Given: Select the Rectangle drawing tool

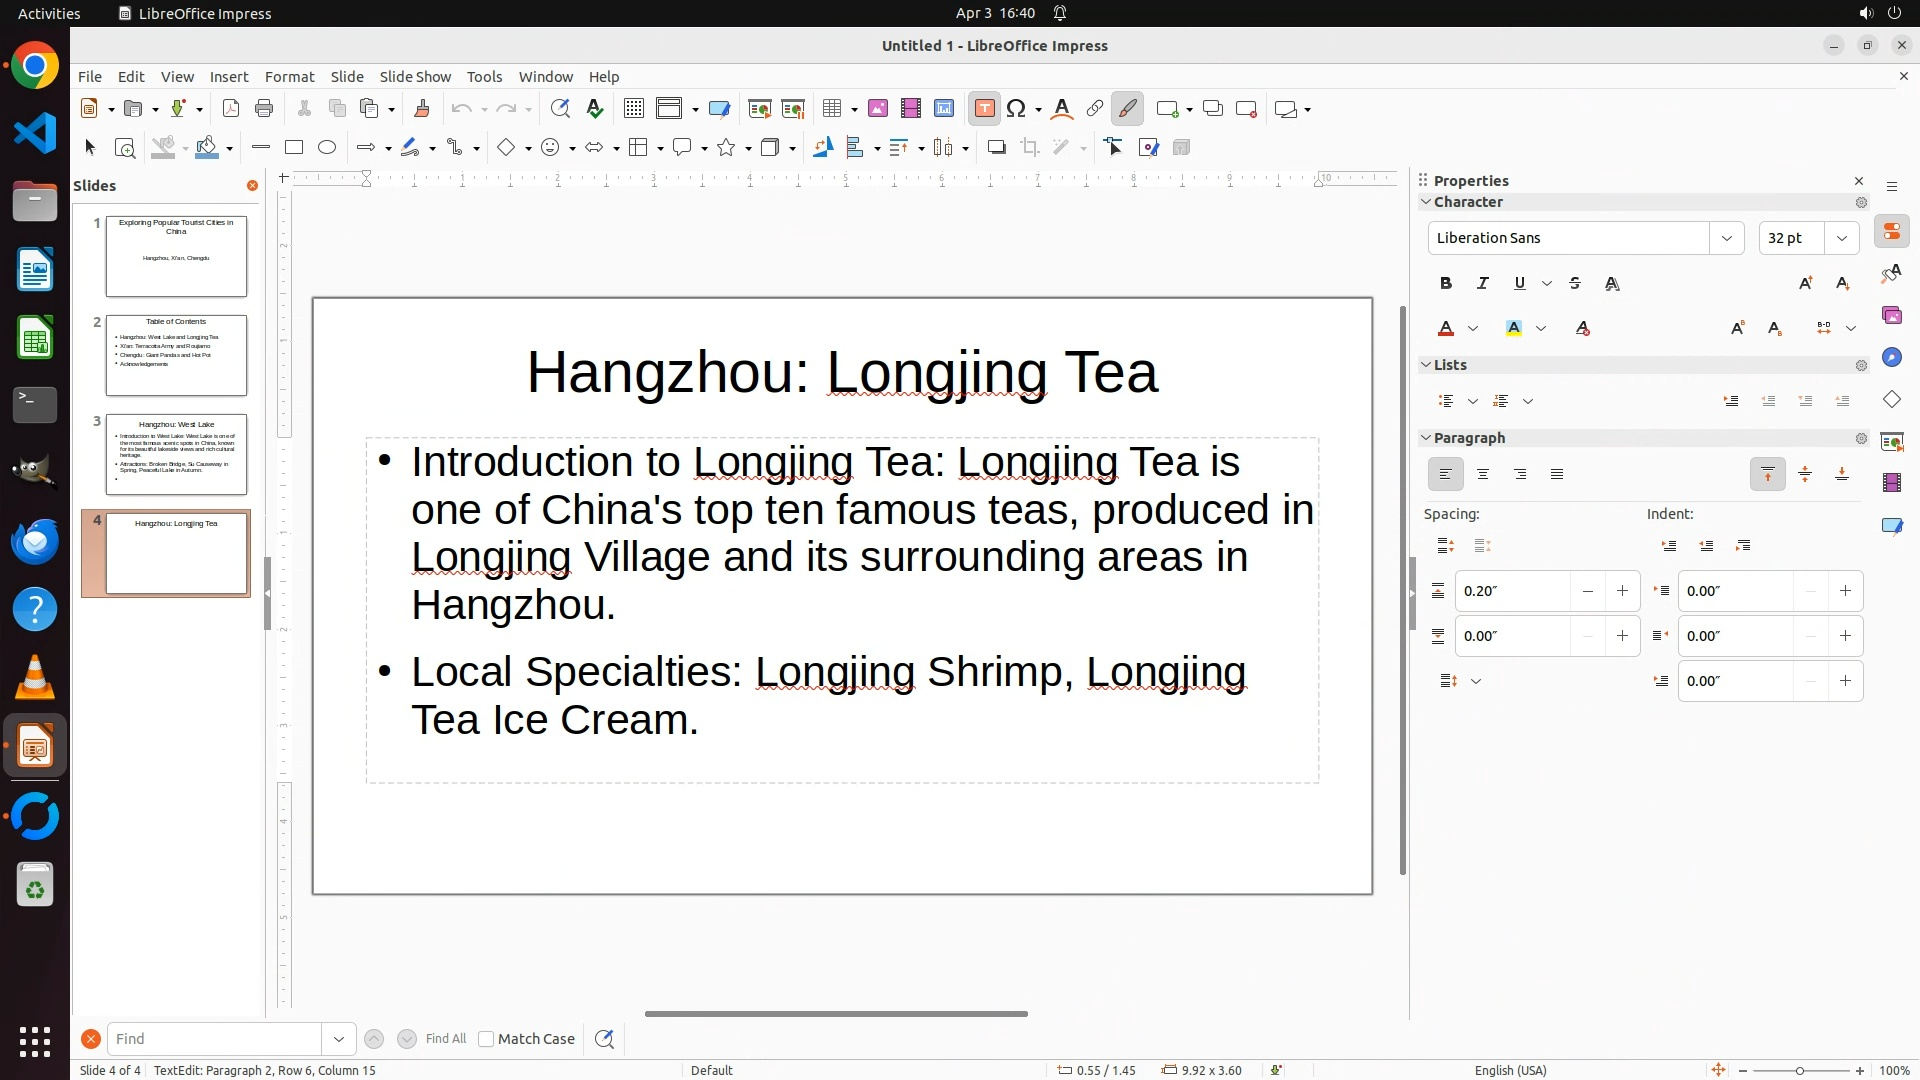Looking at the screenshot, I should [x=294, y=148].
